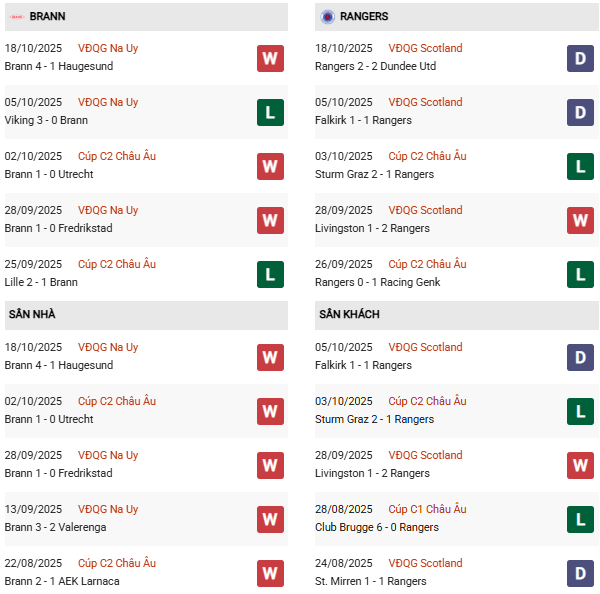Open the Cúp C1 Châu Âu league link

[x=427, y=509]
